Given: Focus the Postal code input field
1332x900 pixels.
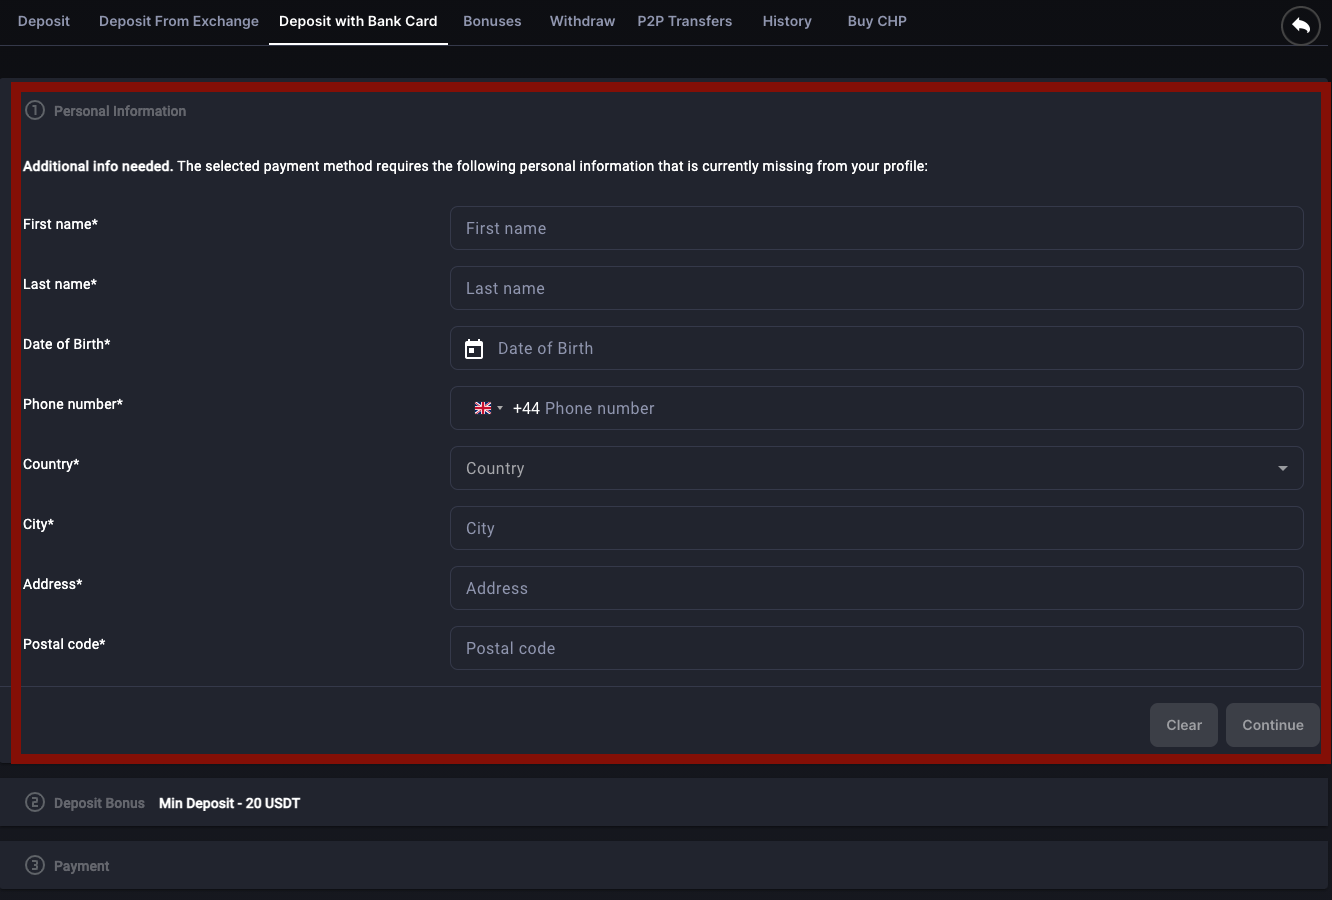Looking at the screenshot, I should 877,648.
